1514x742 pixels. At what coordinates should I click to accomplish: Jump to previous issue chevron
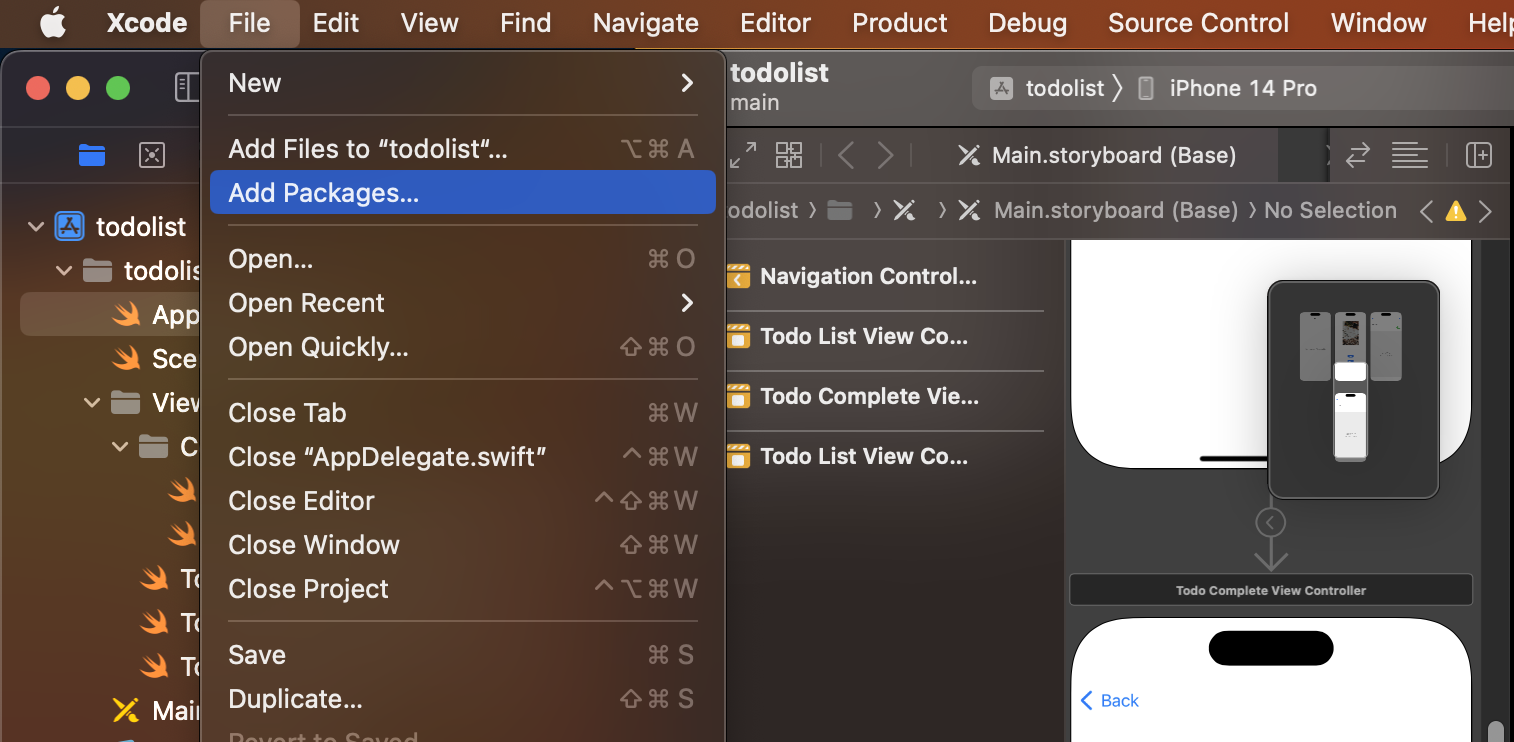click(1427, 211)
